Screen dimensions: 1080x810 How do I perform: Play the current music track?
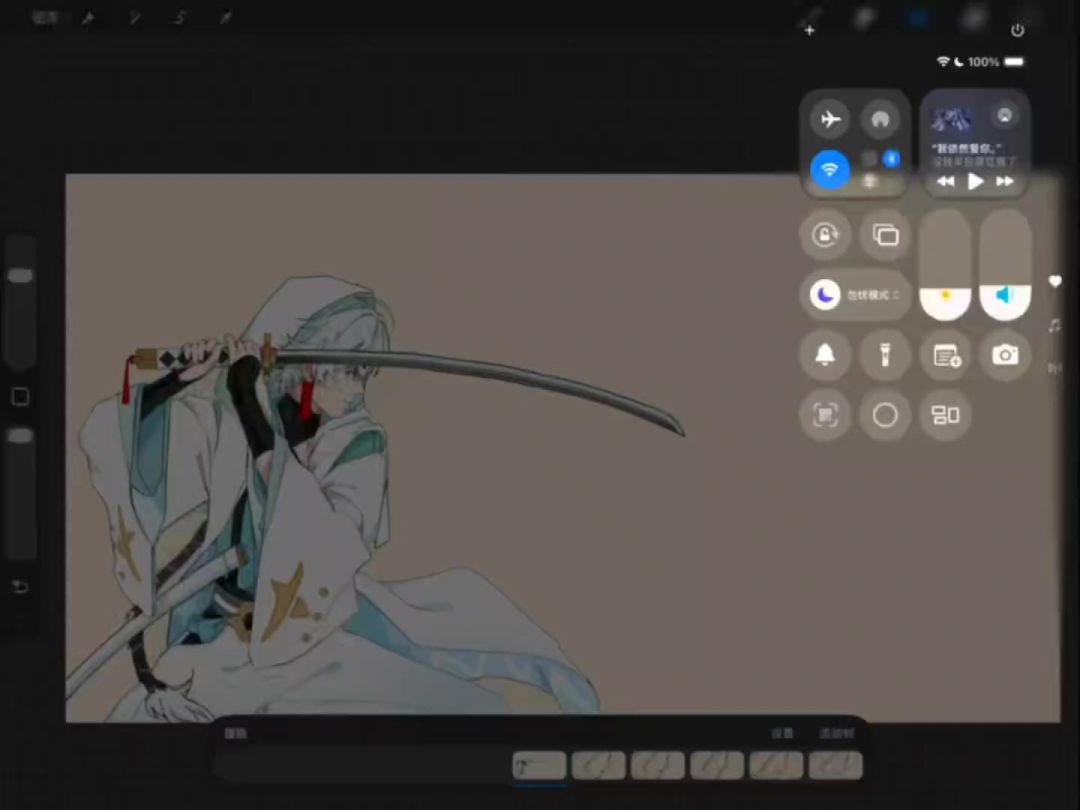975,181
